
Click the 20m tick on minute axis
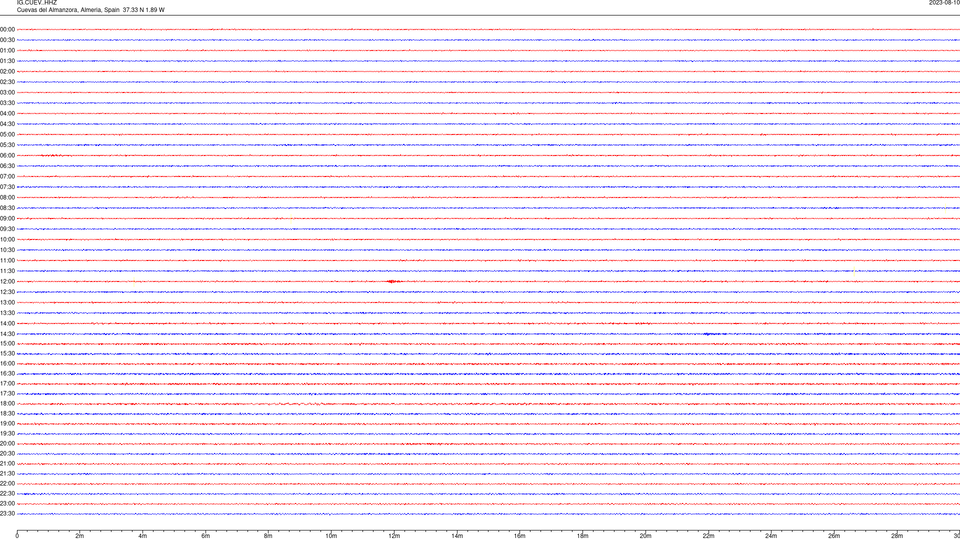point(645,536)
